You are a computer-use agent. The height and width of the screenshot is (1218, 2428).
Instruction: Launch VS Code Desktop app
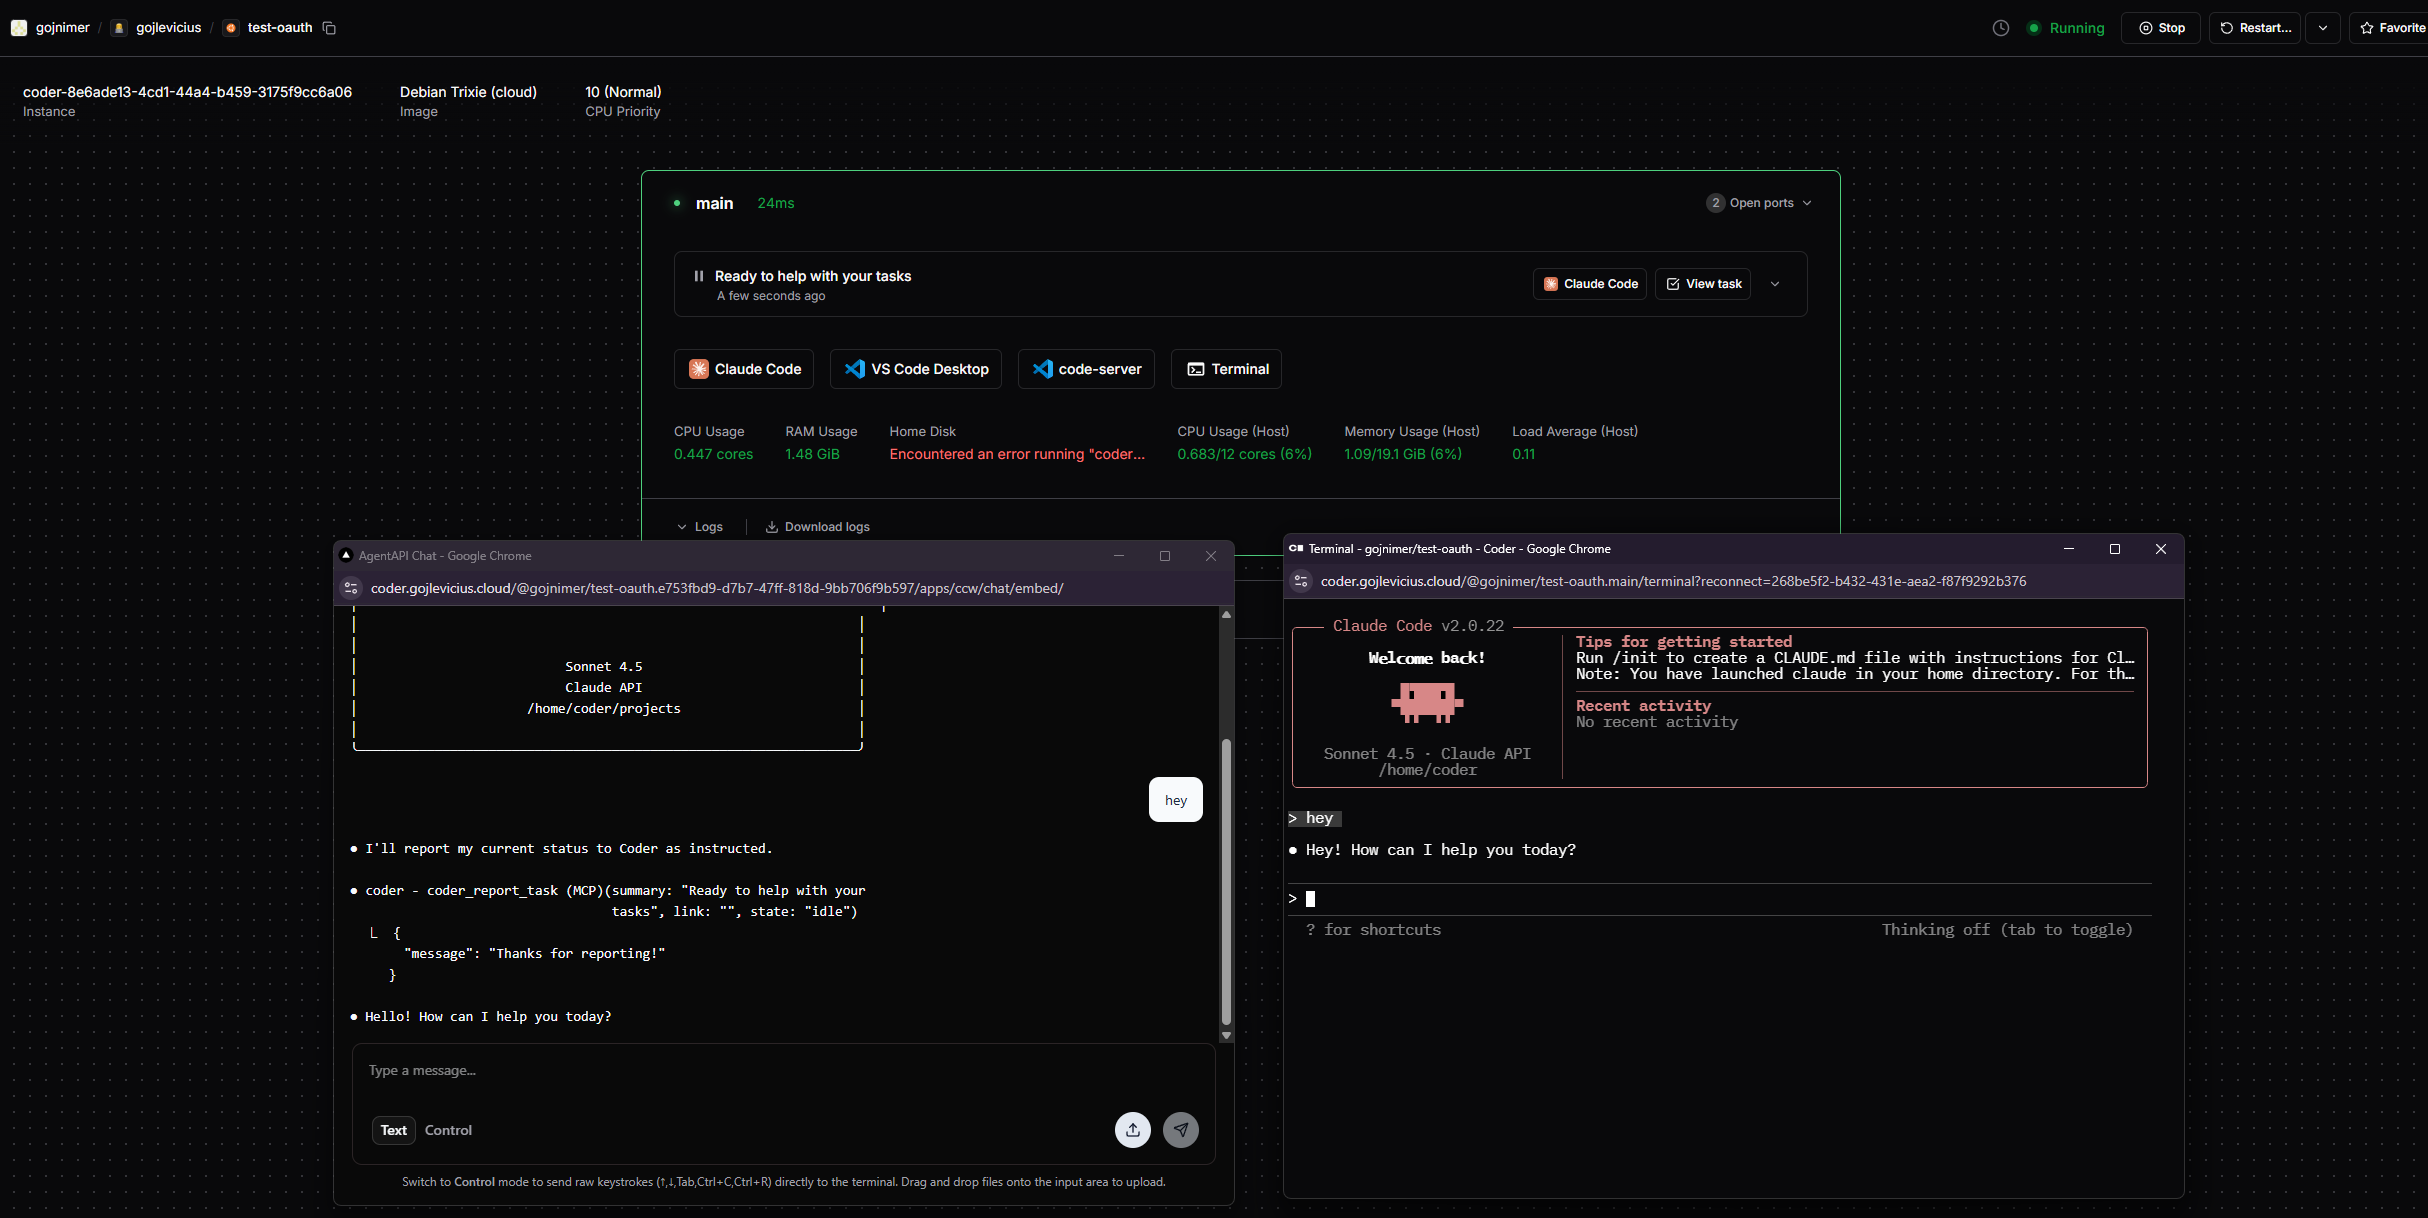(916, 369)
